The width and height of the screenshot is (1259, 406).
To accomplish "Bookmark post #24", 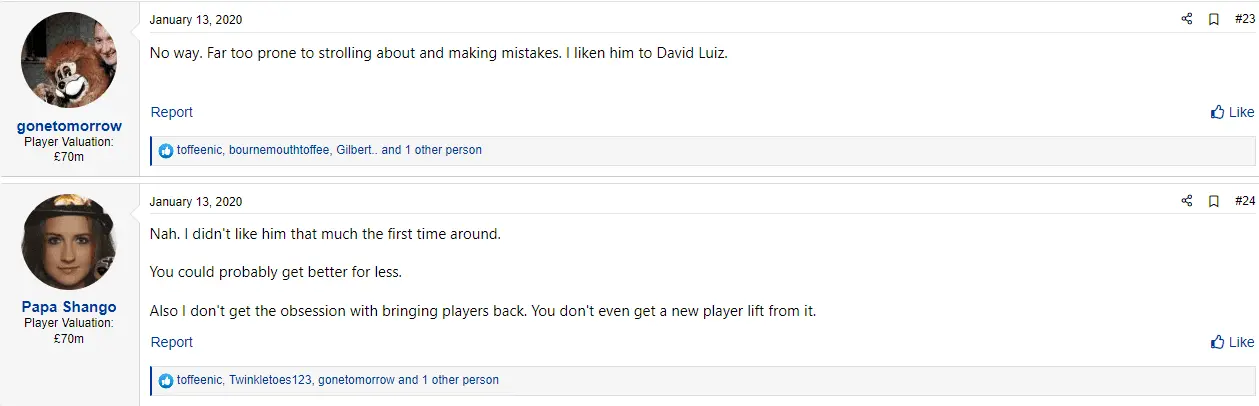I will 1214,201.
